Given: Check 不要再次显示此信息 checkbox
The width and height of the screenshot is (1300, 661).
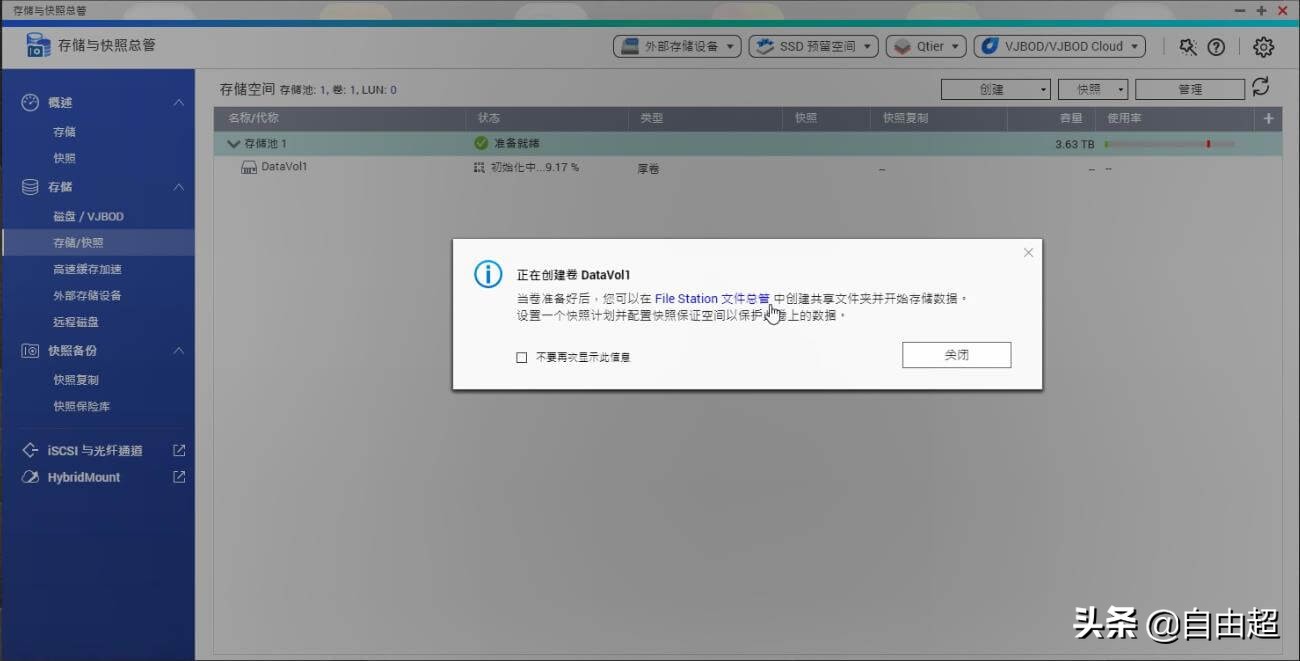Looking at the screenshot, I should (521, 356).
